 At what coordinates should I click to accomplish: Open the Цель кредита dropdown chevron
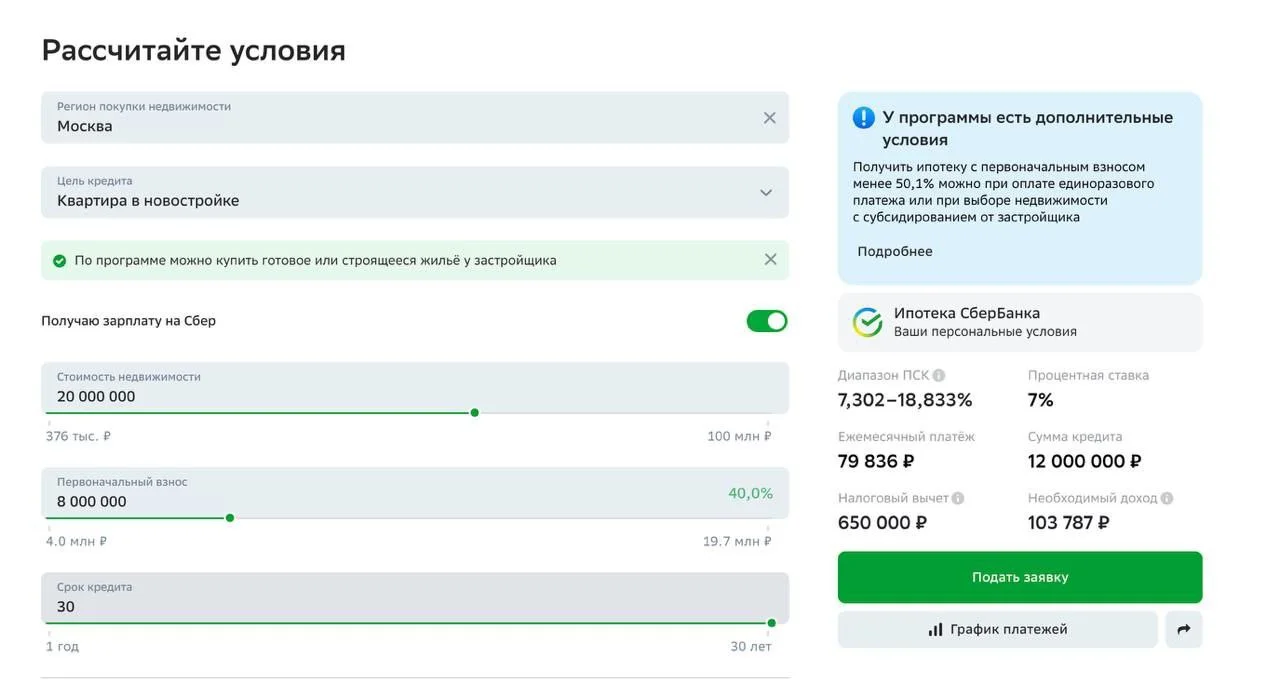(766, 192)
